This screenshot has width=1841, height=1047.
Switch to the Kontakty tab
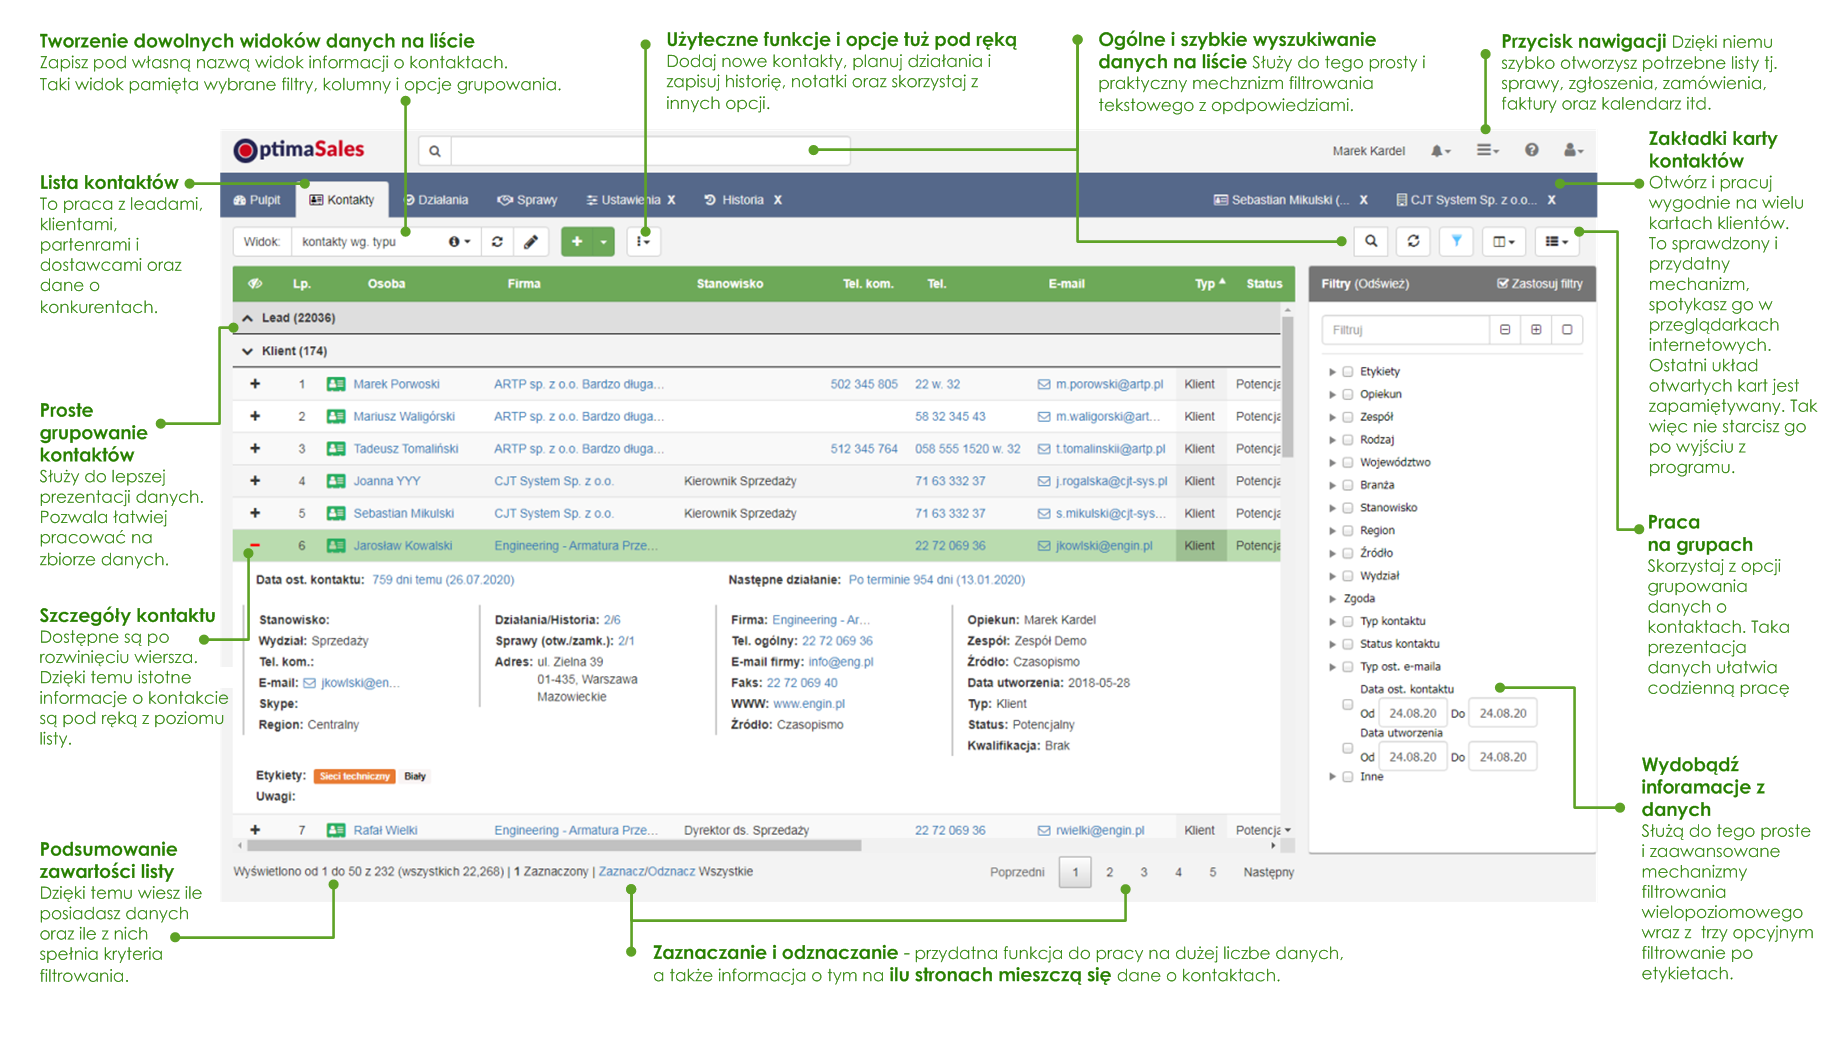(x=342, y=200)
